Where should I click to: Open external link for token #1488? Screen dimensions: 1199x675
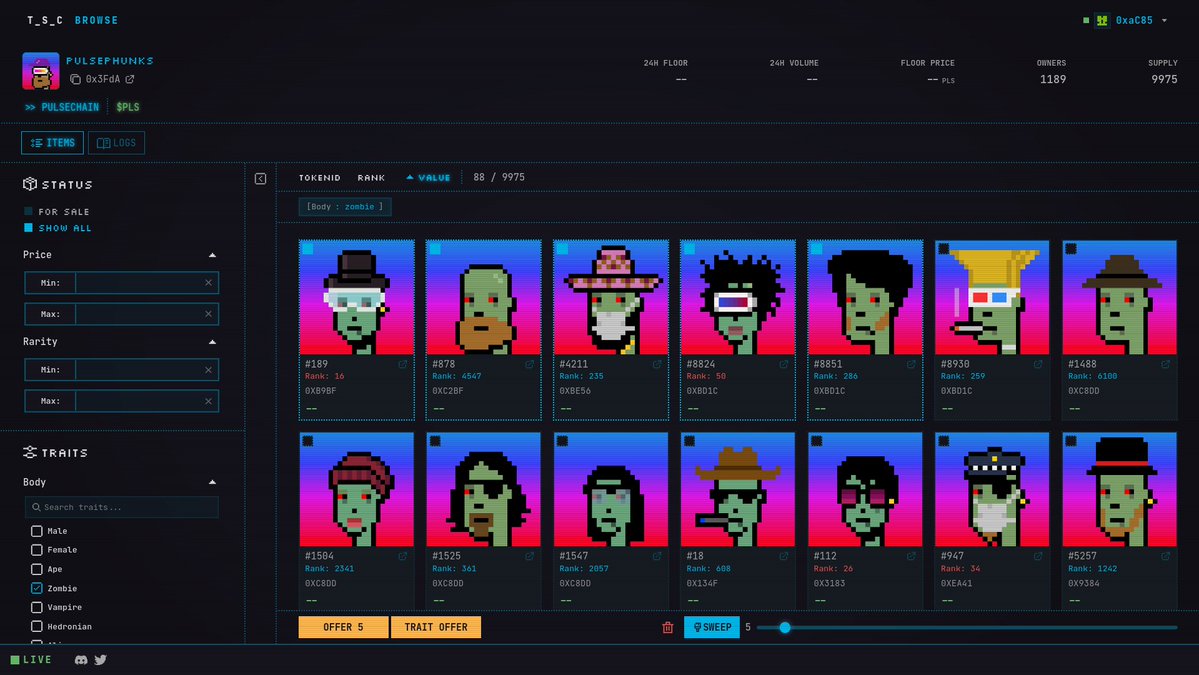pyautogui.click(x=1165, y=365)
